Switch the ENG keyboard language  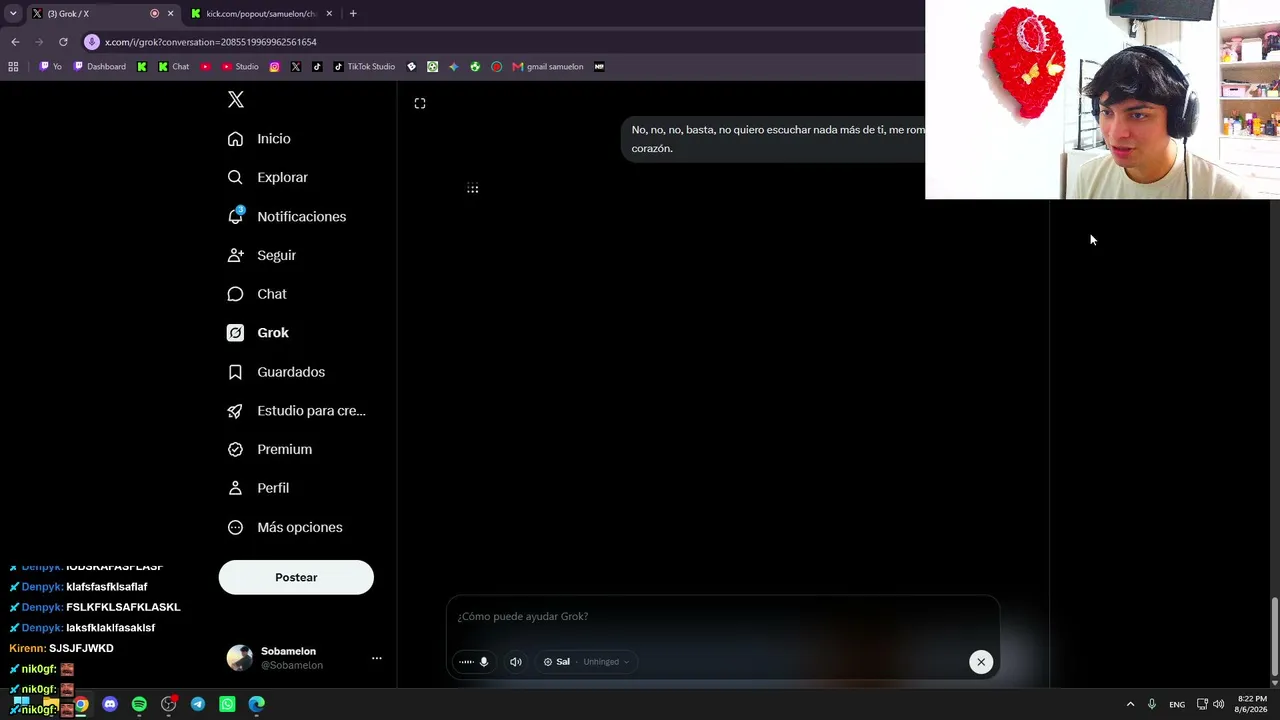tap(1177, 704)
